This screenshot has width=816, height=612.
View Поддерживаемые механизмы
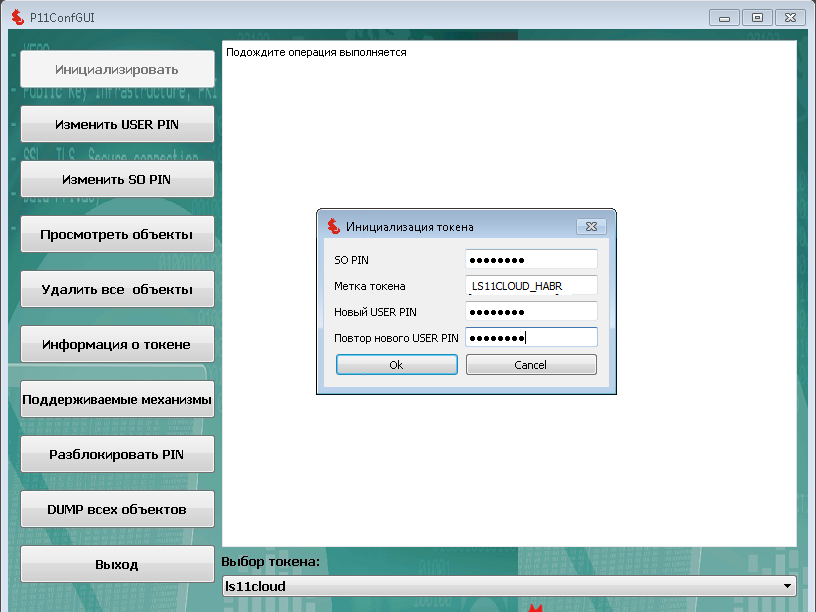click(x=117, y=399)
